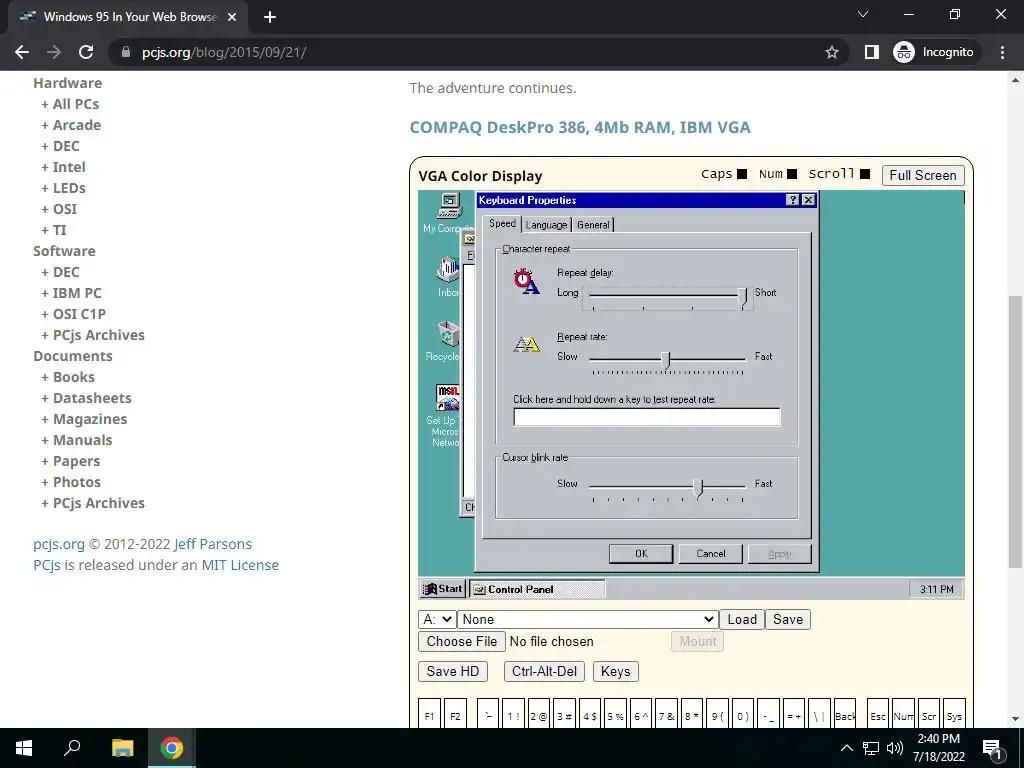View site information lock icon

pyautogui.click(x=125, y=52)
